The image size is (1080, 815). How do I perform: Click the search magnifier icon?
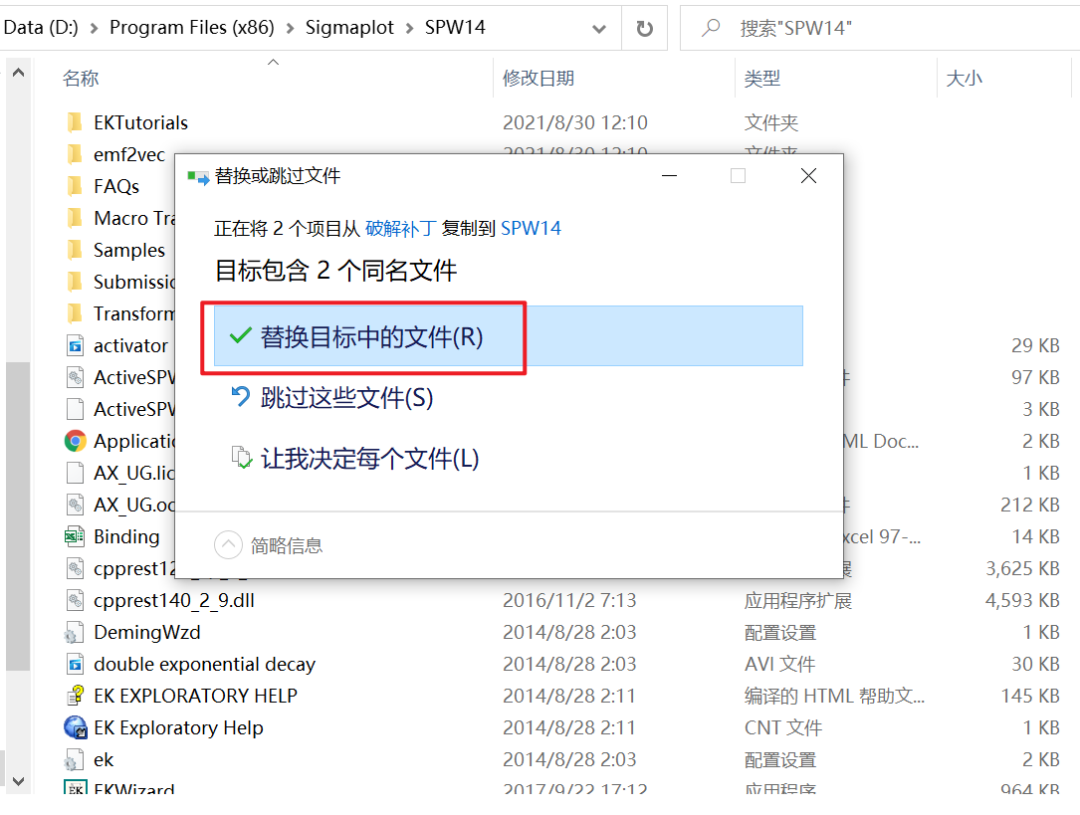[x=710, y=28]
